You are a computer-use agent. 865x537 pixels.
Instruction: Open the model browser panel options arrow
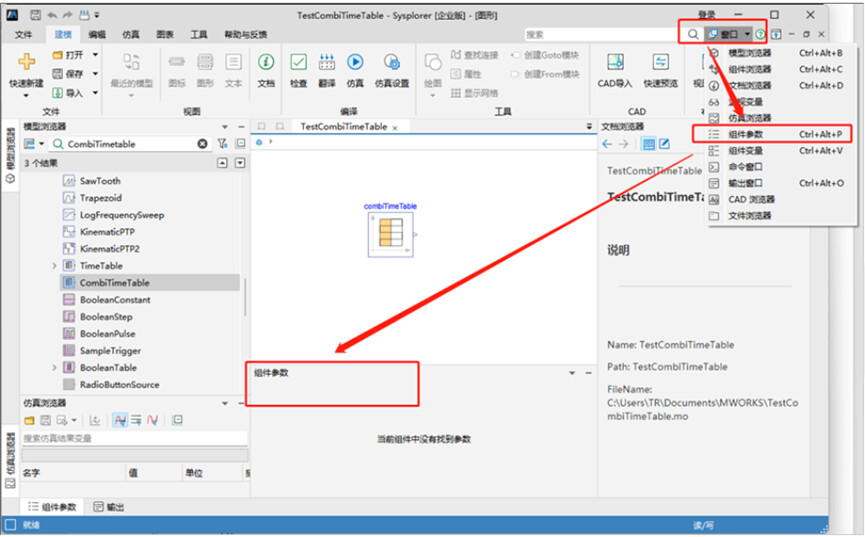(225, 127)
